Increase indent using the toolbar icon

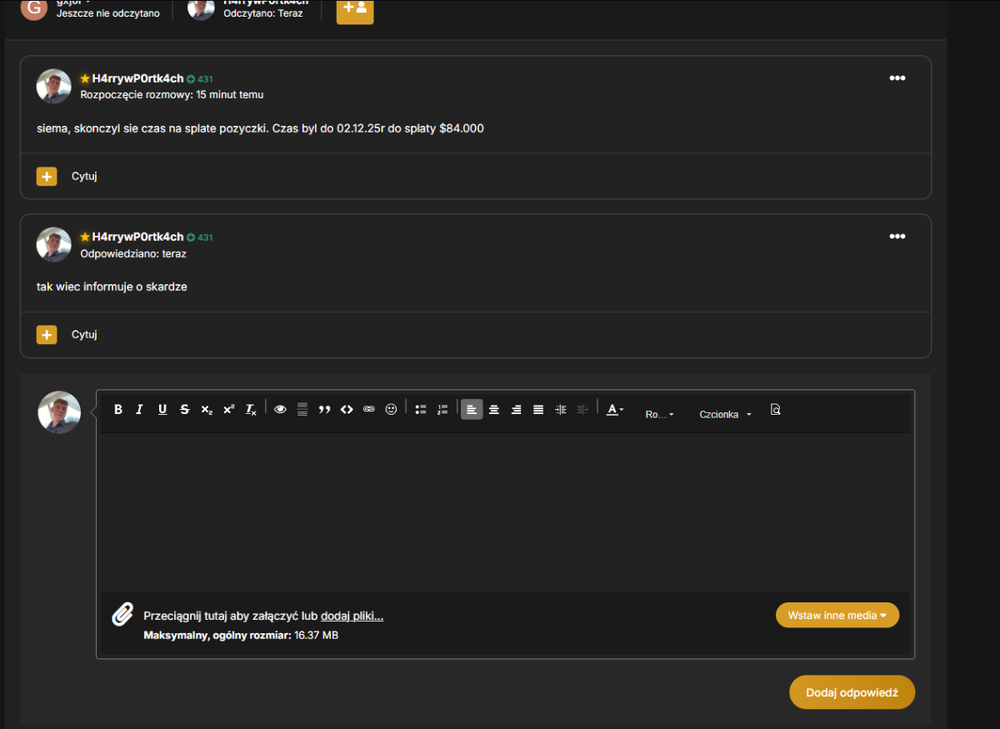tap(561, 409)
